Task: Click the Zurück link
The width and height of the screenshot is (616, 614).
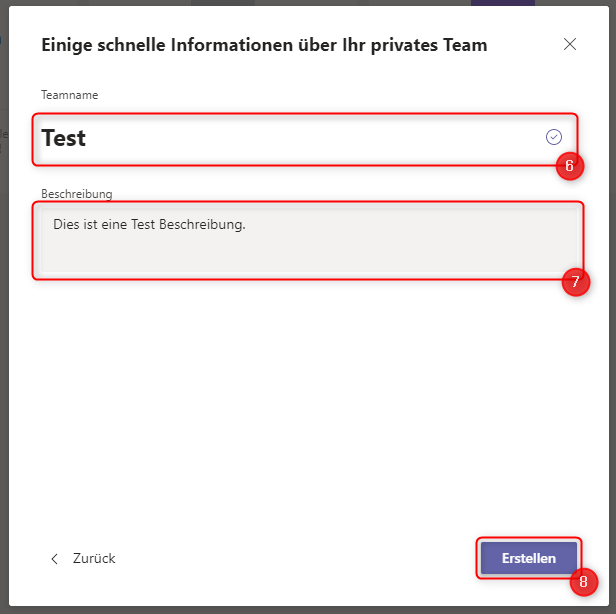Action: coord(94,559)
